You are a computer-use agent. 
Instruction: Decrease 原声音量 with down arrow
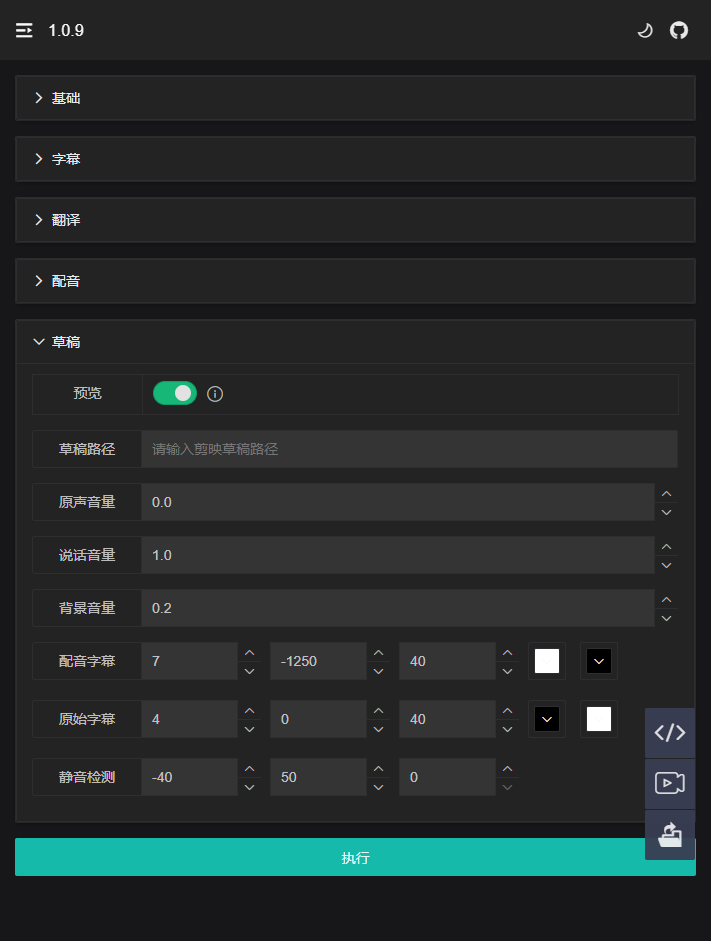(x=666, y=512)
